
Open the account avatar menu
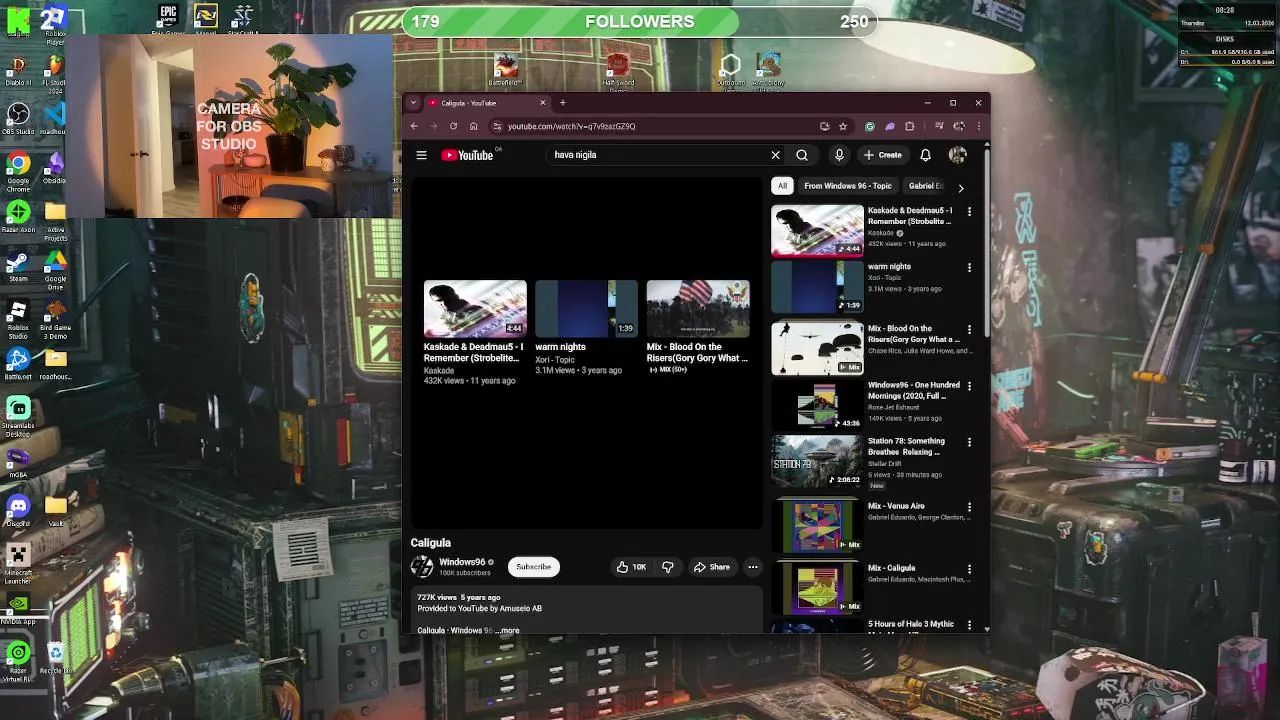[958, 155]
